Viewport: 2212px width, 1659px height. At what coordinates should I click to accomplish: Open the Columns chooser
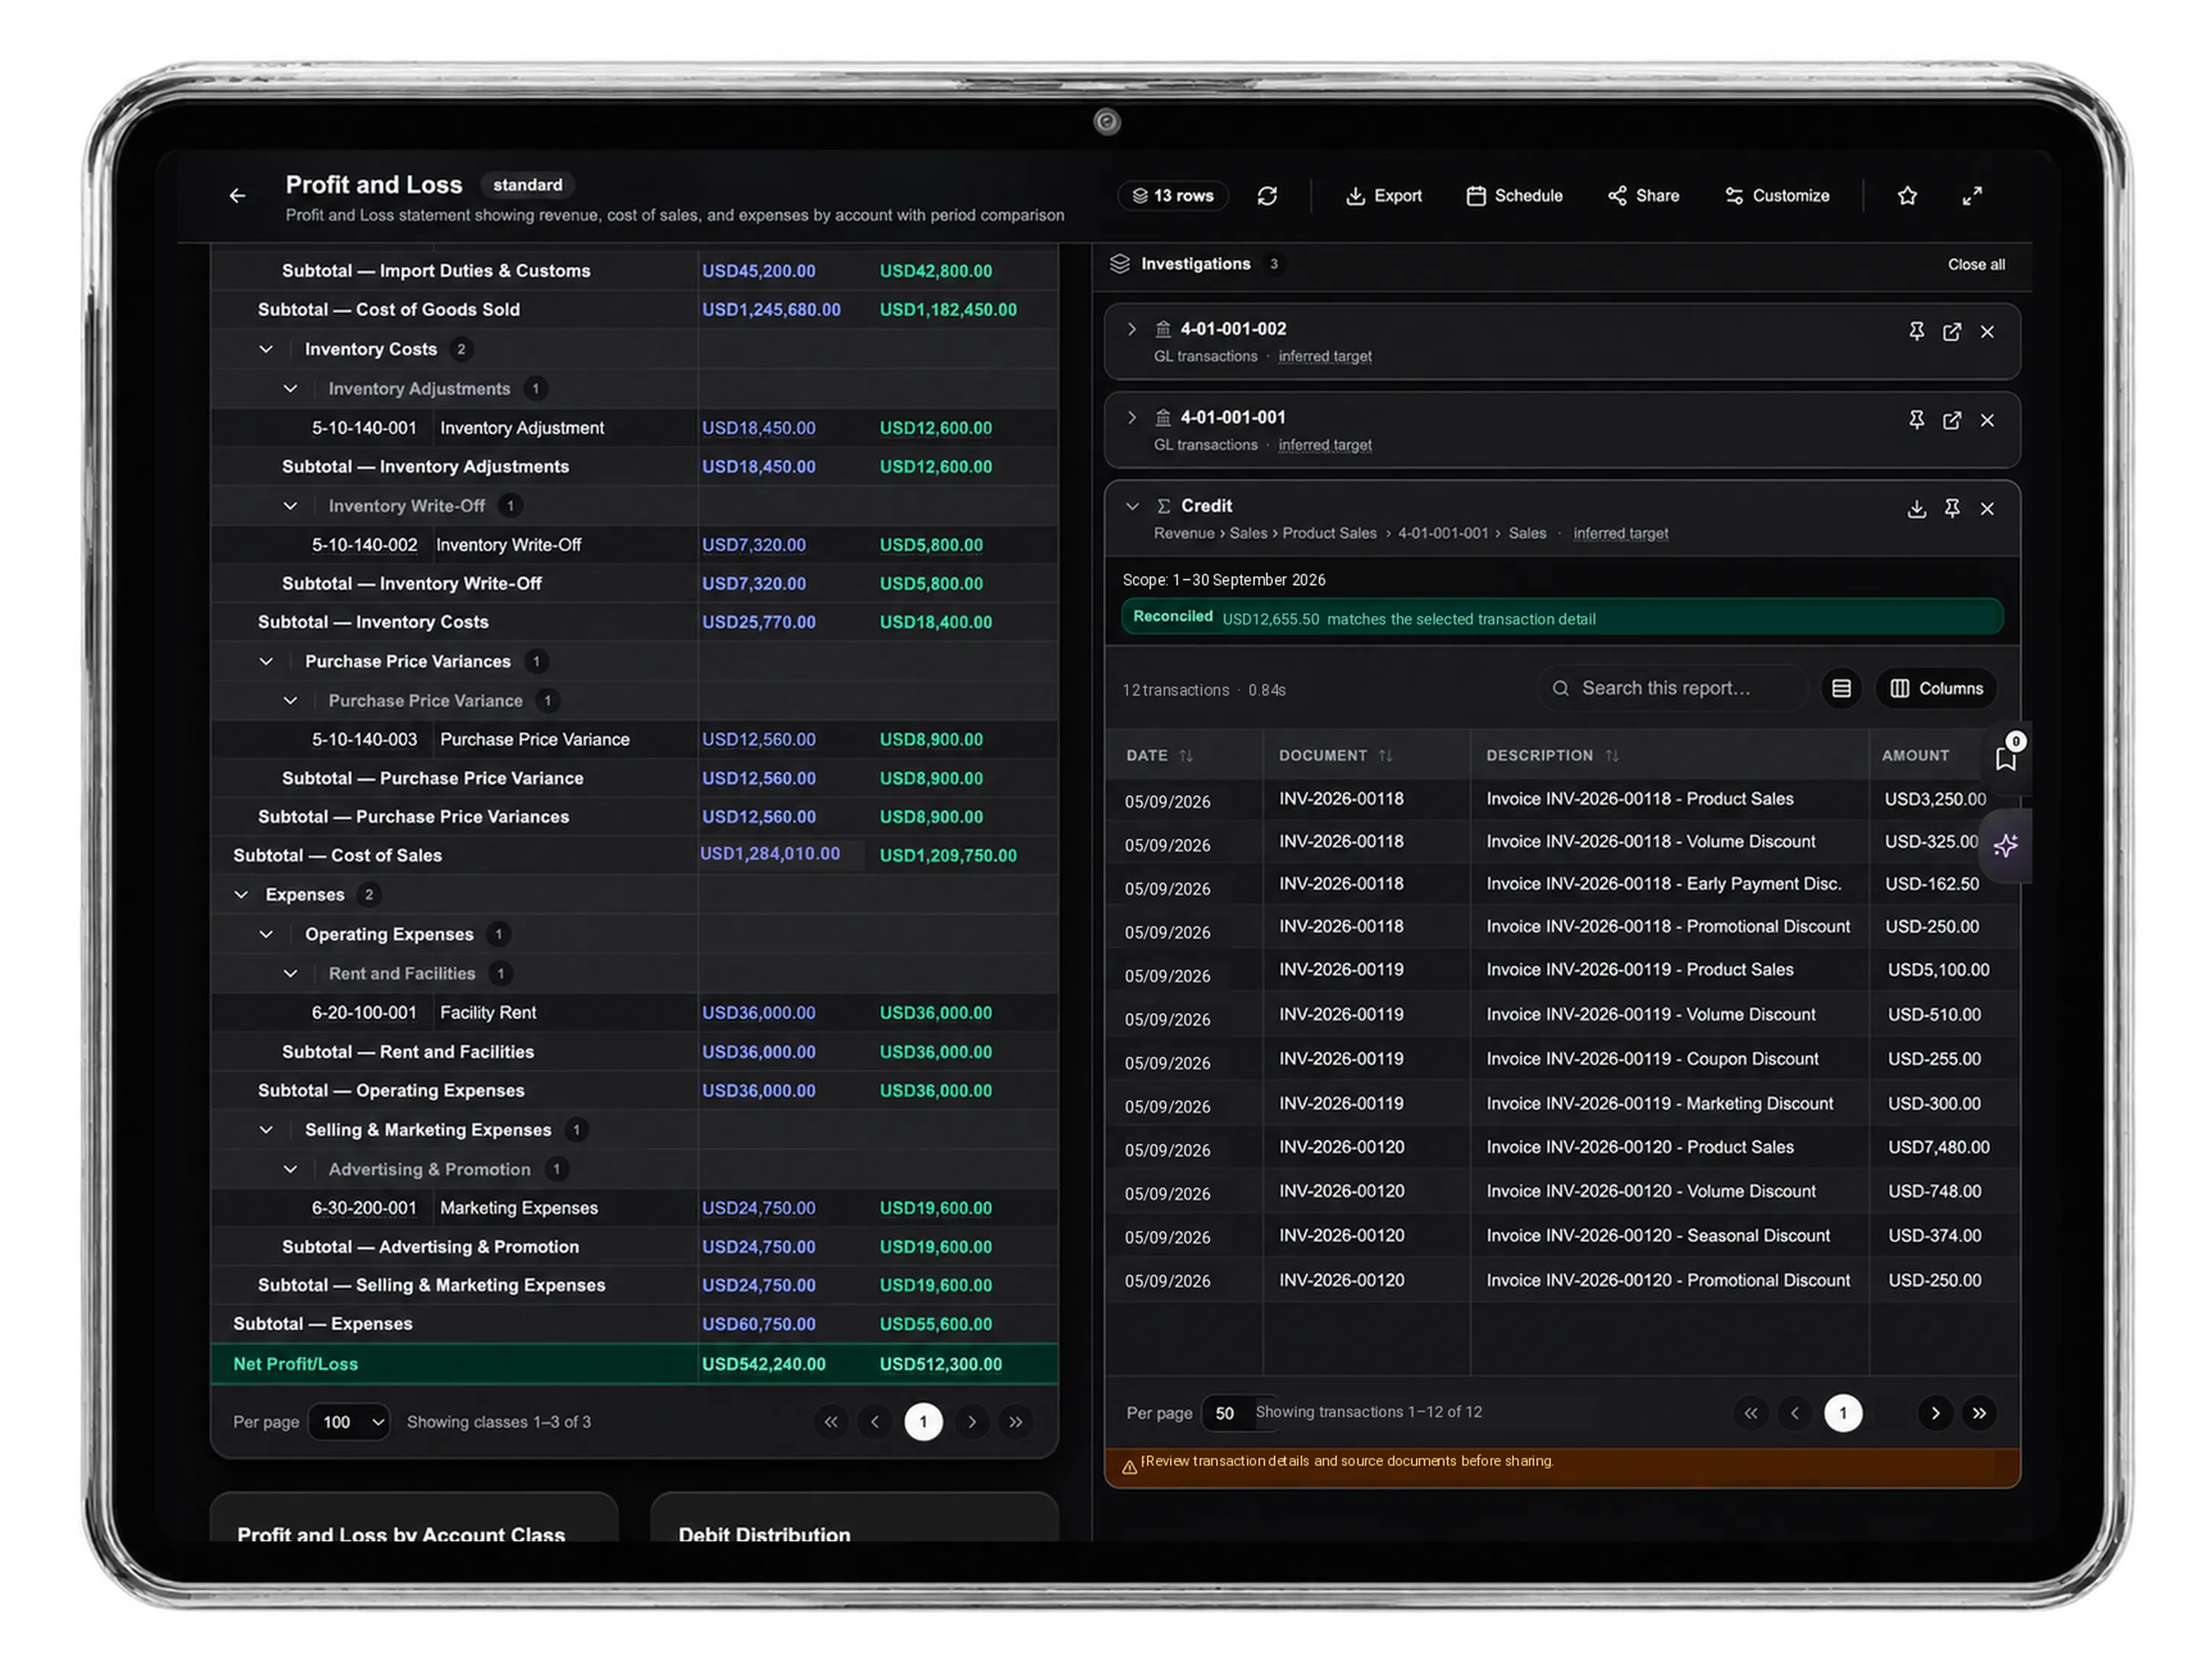pos(1936,688)
